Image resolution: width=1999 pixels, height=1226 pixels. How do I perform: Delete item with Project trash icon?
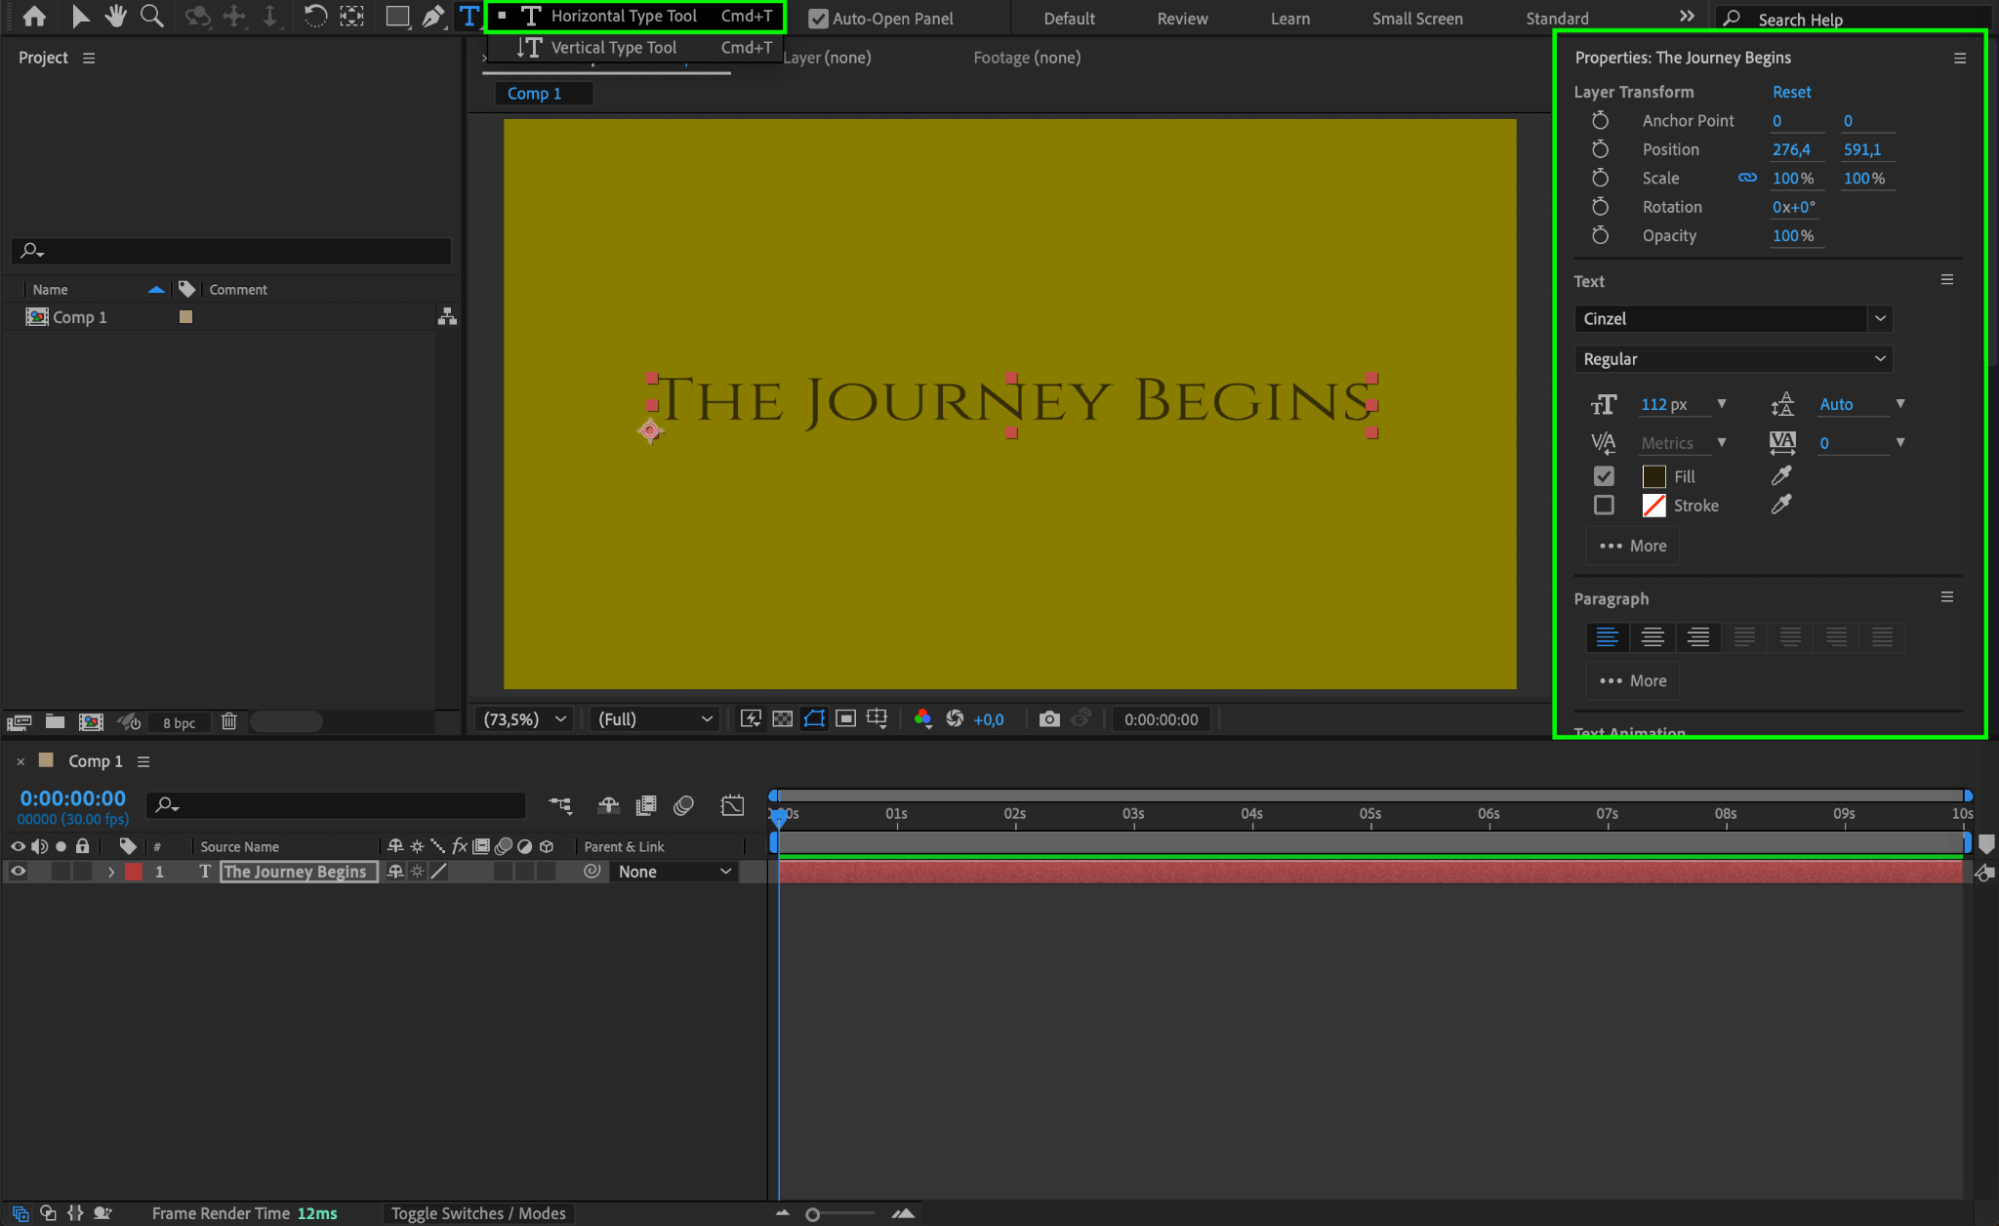[x=229, y=721]
